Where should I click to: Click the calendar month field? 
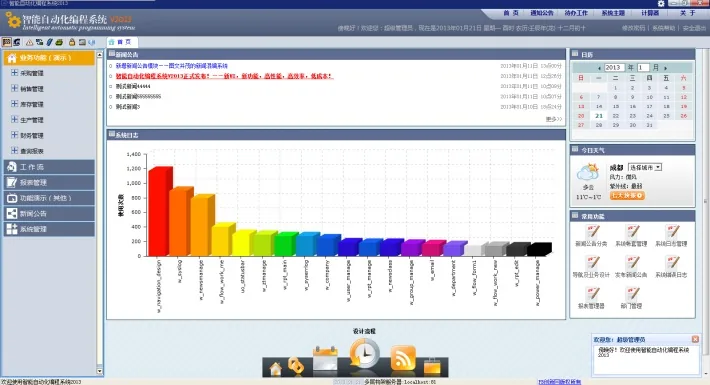[643, 67]
